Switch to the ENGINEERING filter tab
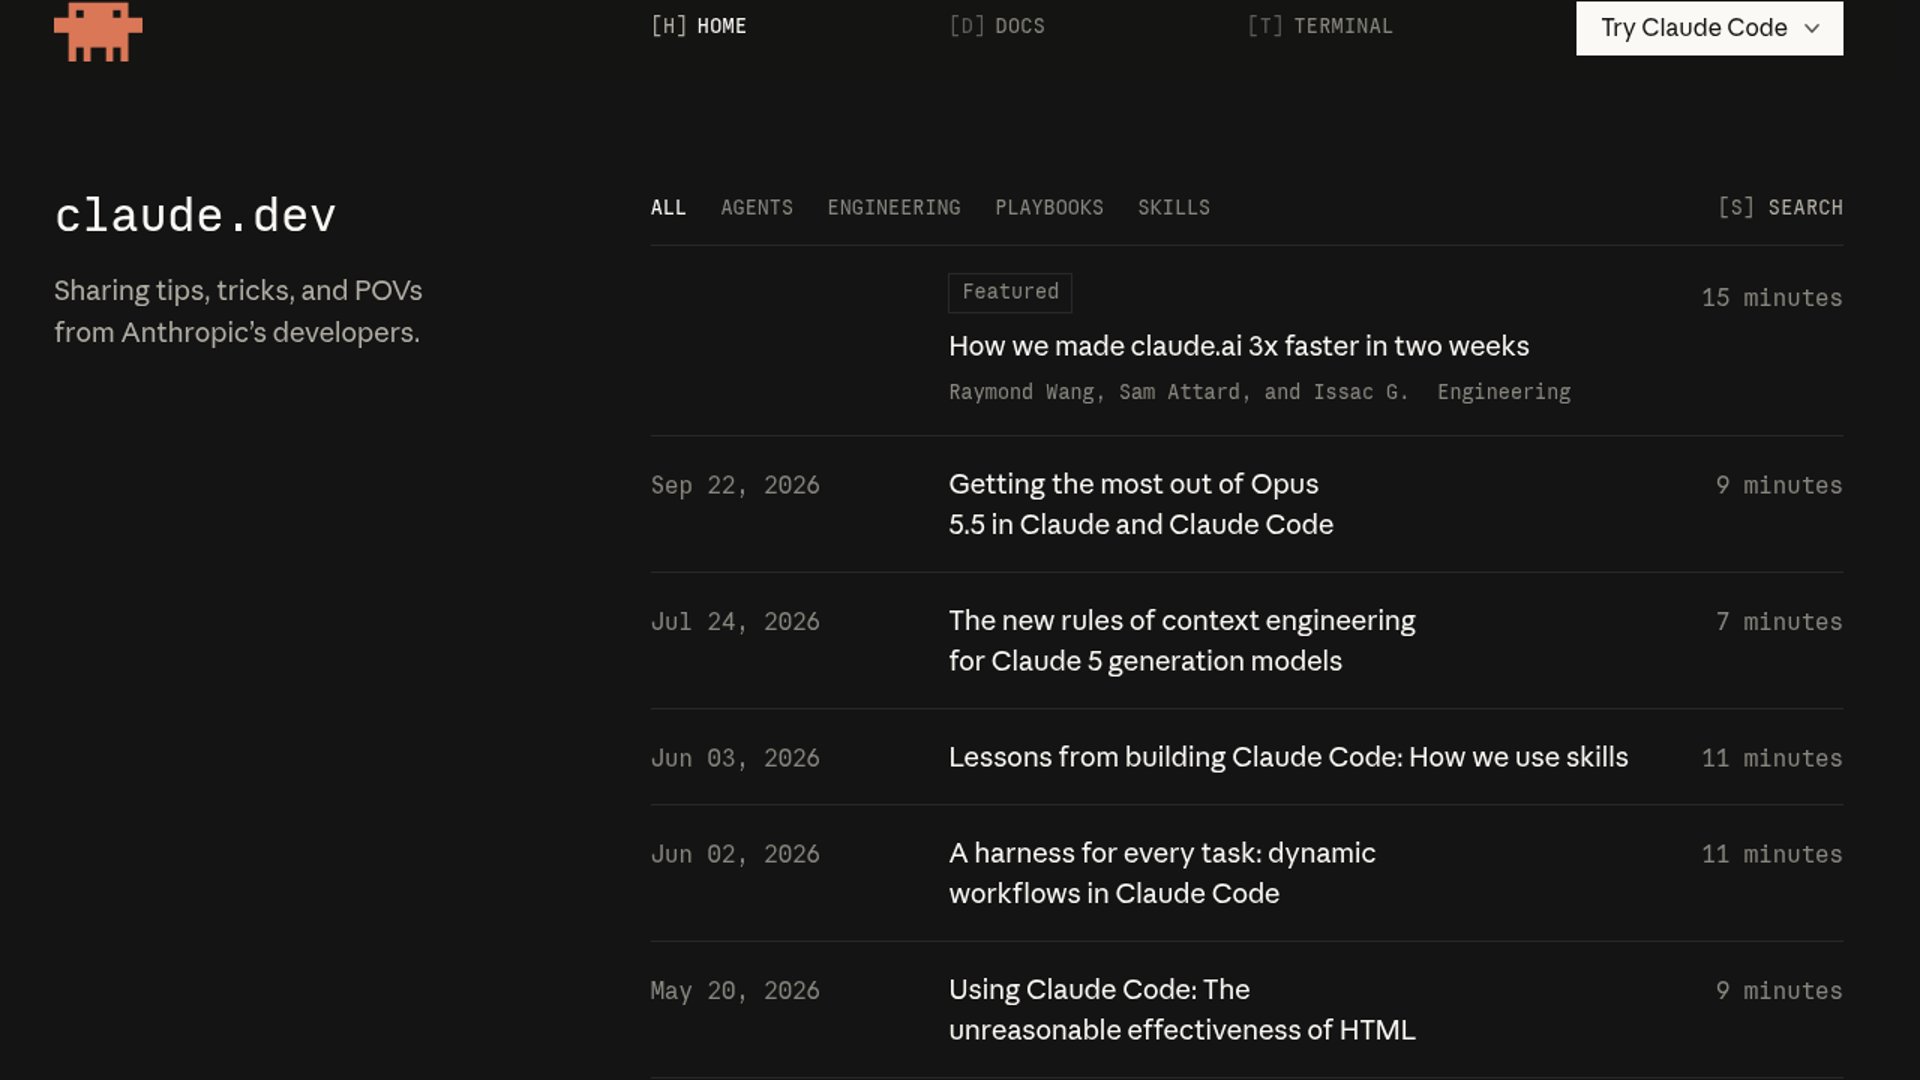Screen dimensions: 1920x1080 click(893, 208)
